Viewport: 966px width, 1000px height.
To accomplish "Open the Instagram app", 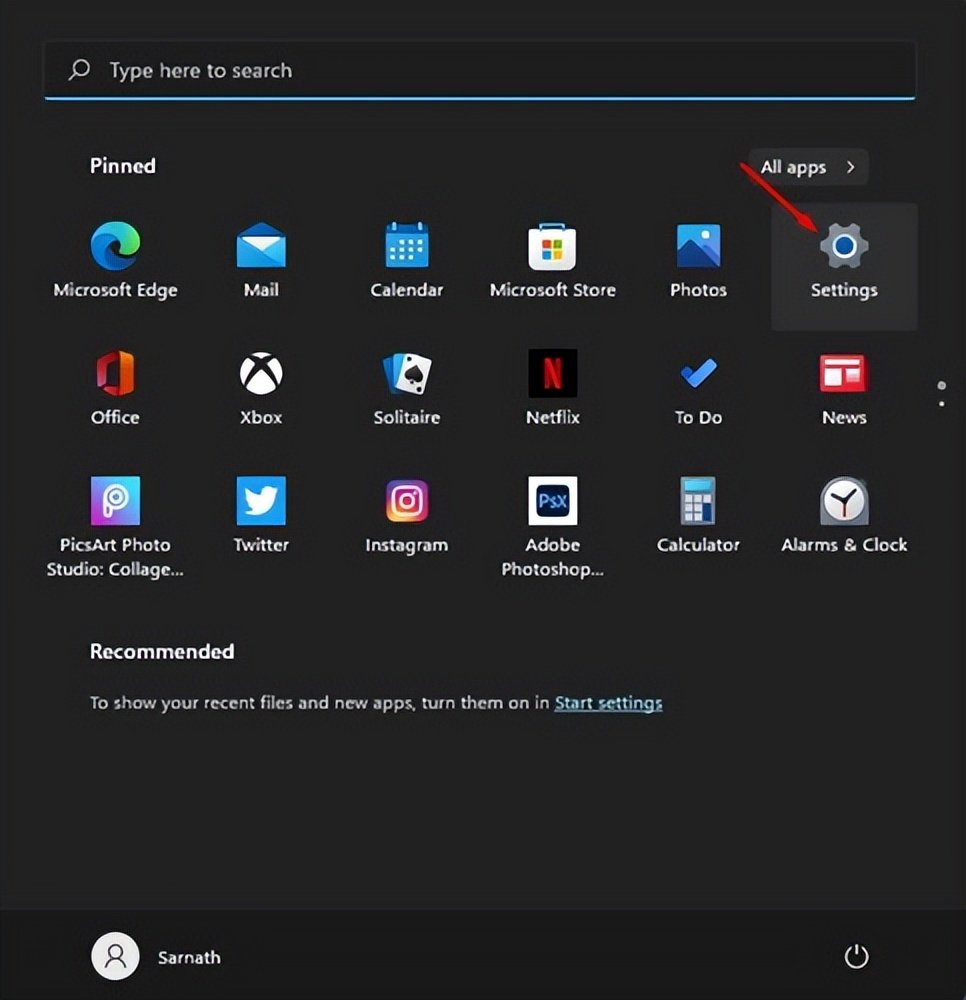I will (x=407, y=517).
